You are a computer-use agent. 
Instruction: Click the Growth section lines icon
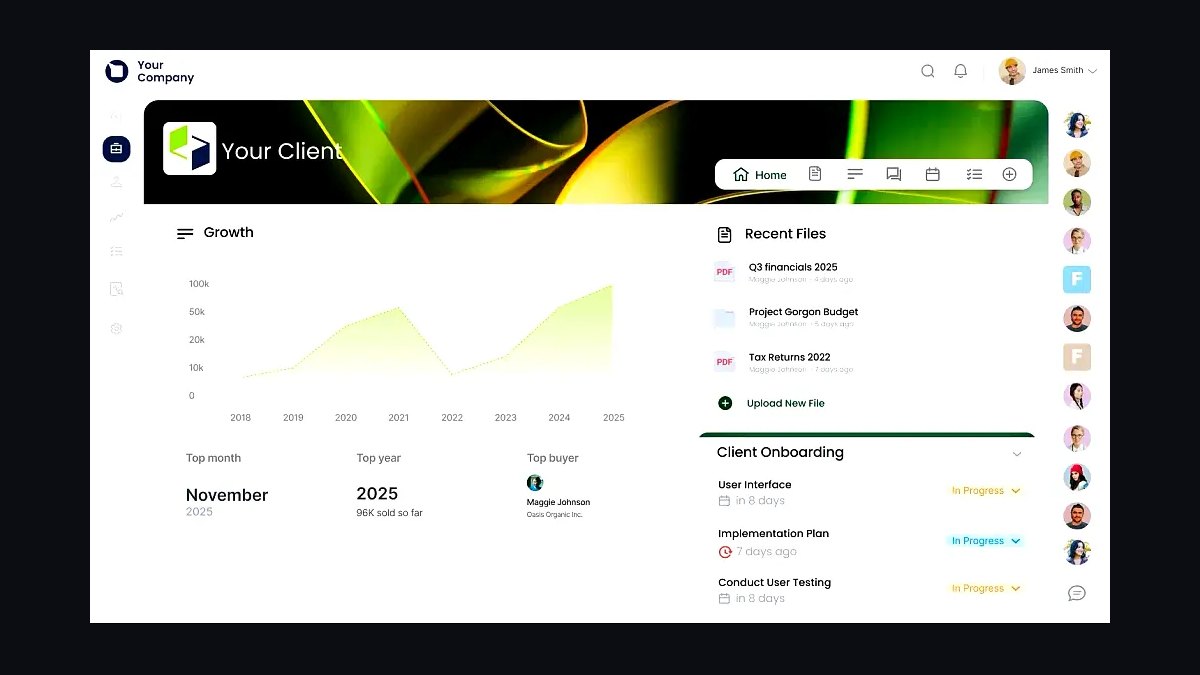pos(185,233)
